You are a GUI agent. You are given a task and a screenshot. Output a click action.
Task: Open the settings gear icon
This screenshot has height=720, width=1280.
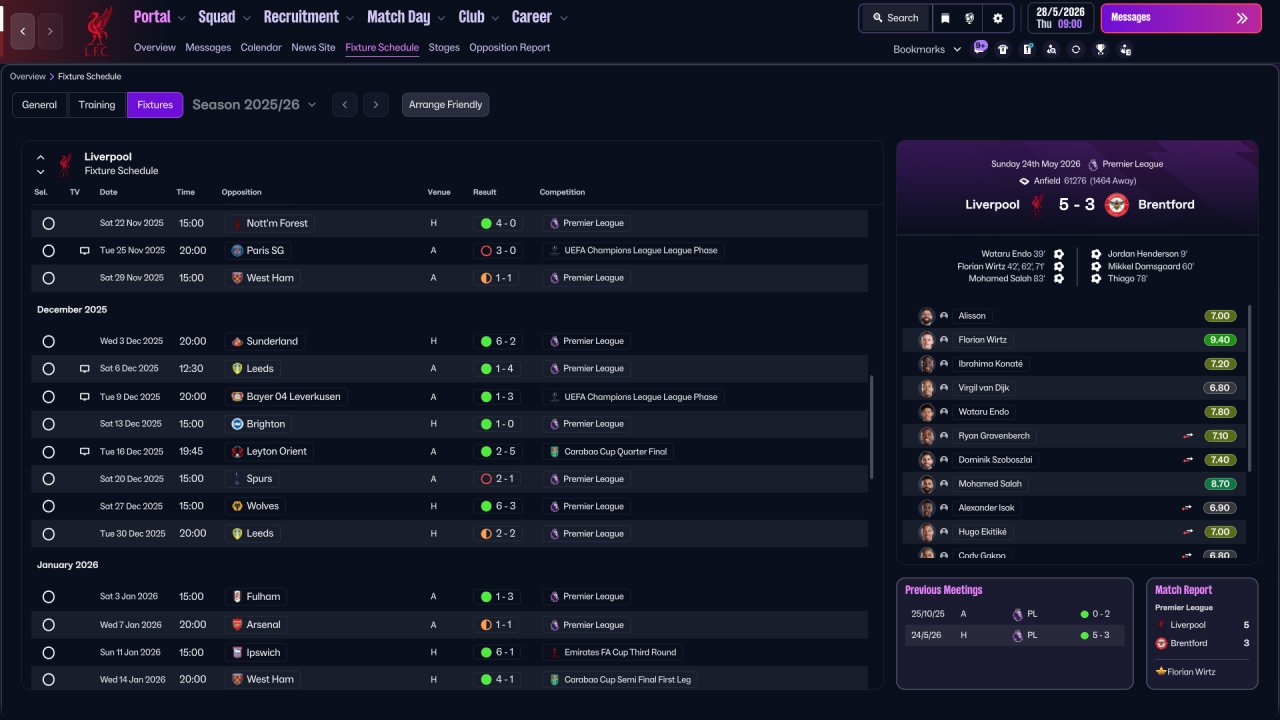click(x=997, y=18)
